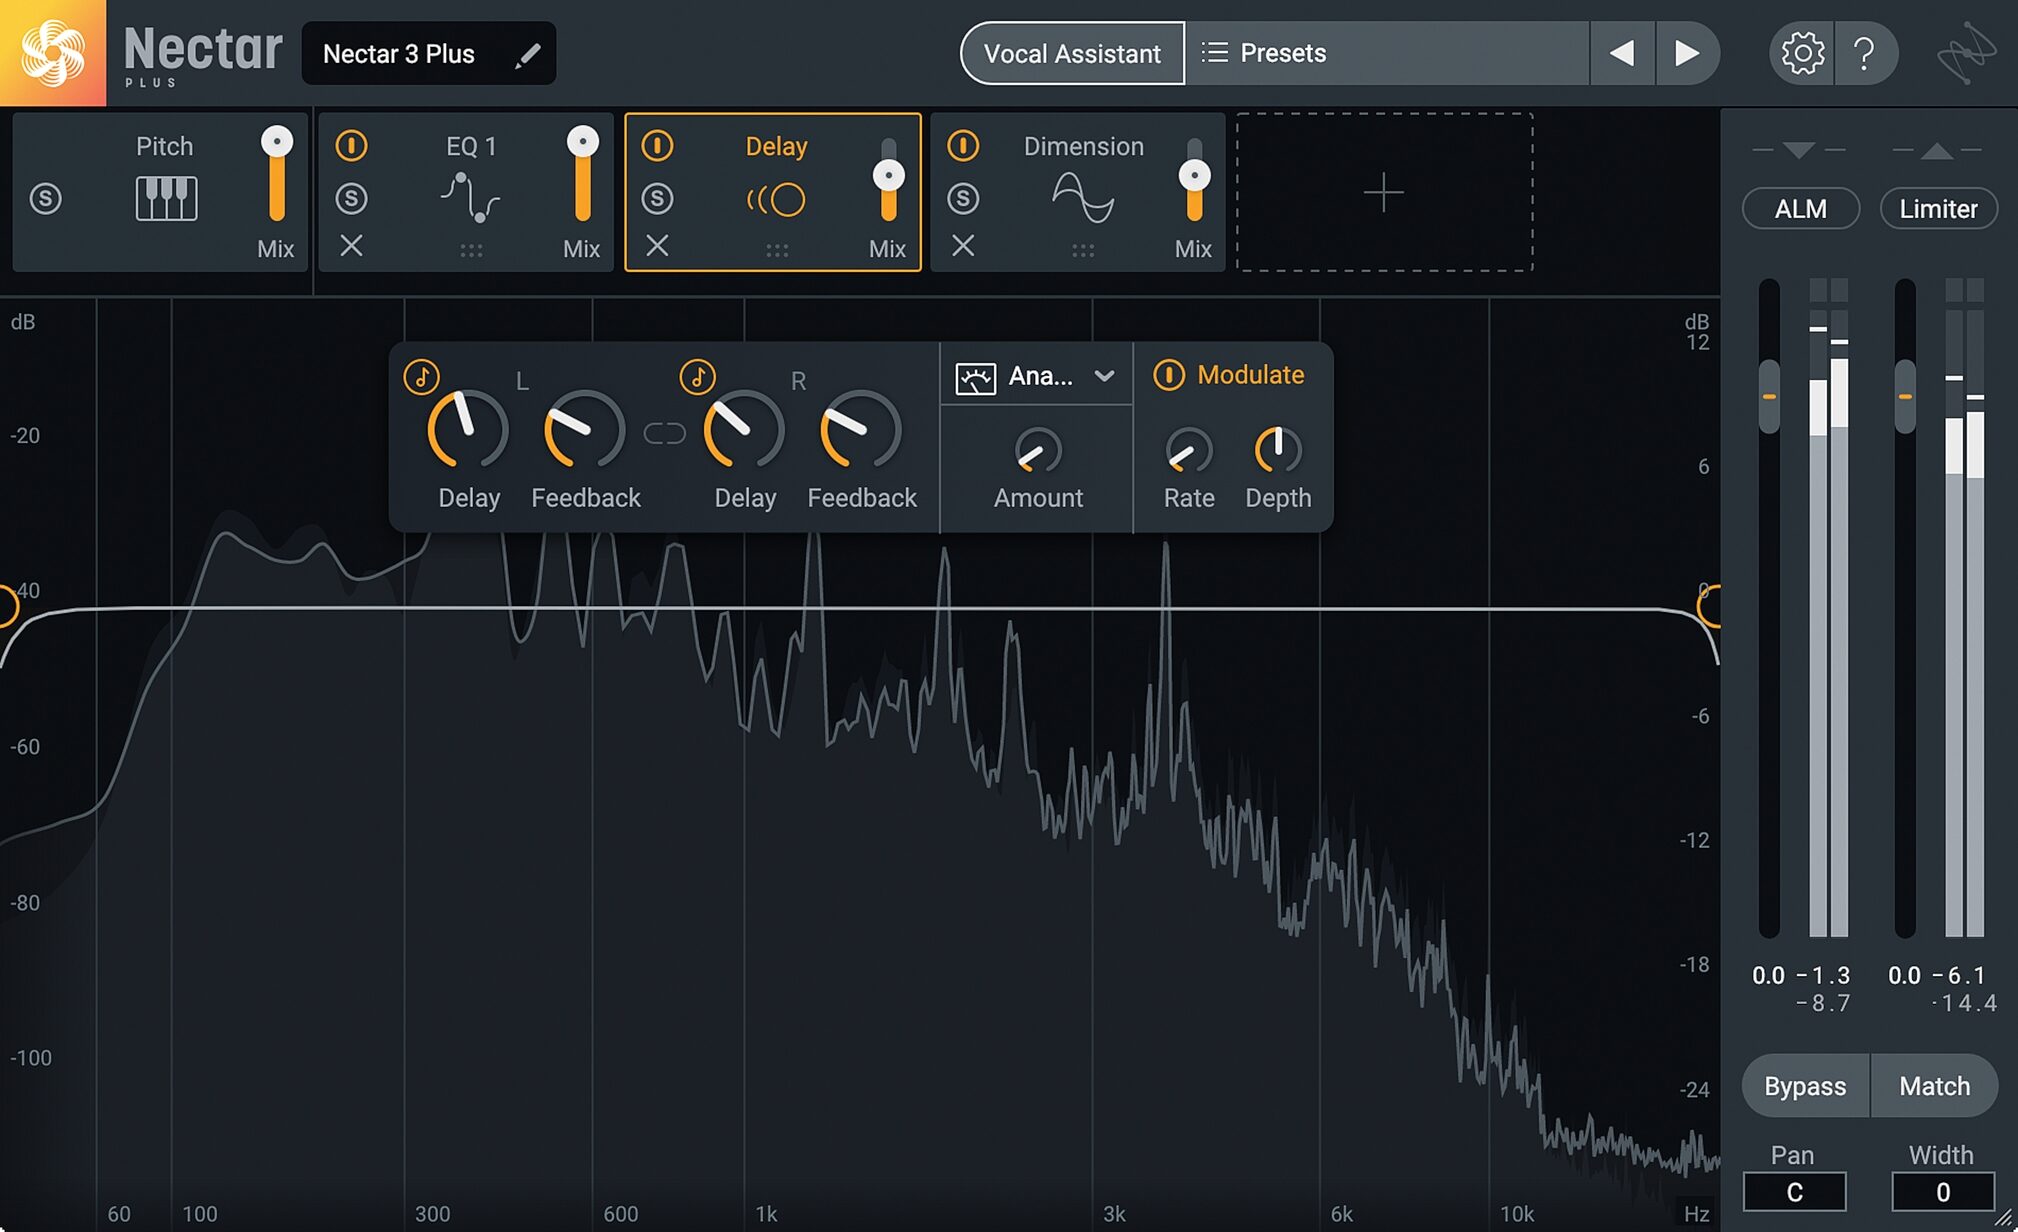Solo the Dimension module
This screenshot has width=2018, height=1232.
pos(963,198)
